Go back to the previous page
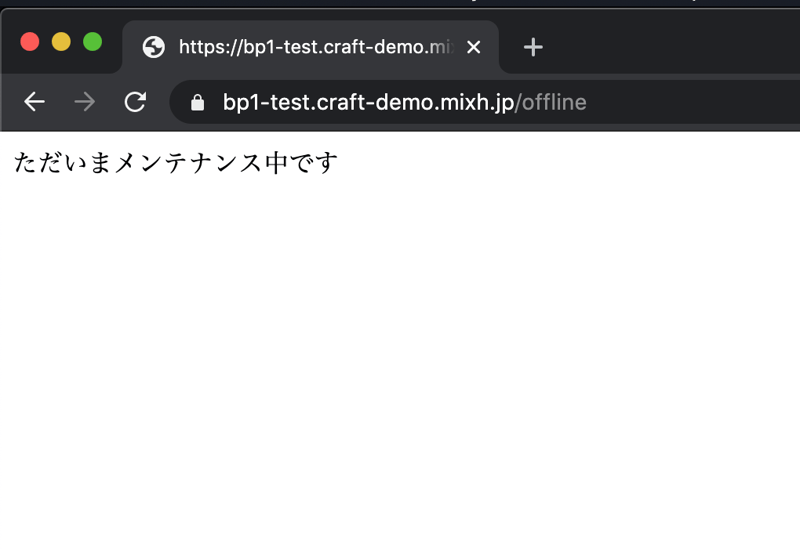The width and height of the screenshot is (800, 550). [x=34, y=102]
